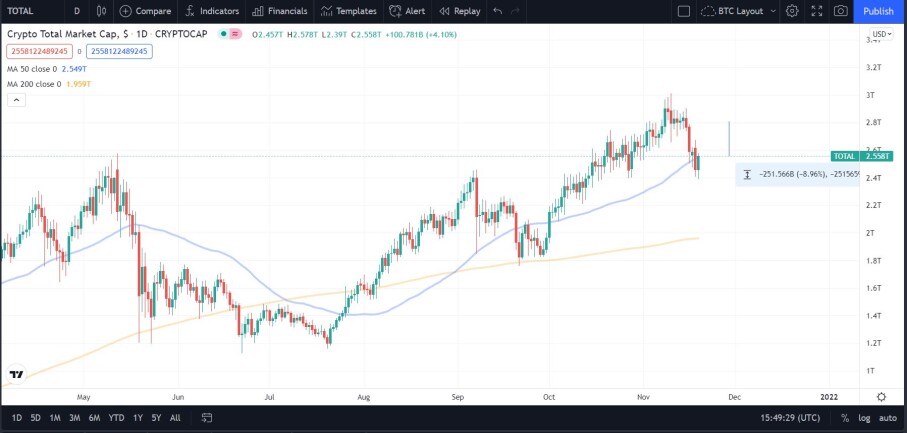Click the select layout square icon

[684, 11]
